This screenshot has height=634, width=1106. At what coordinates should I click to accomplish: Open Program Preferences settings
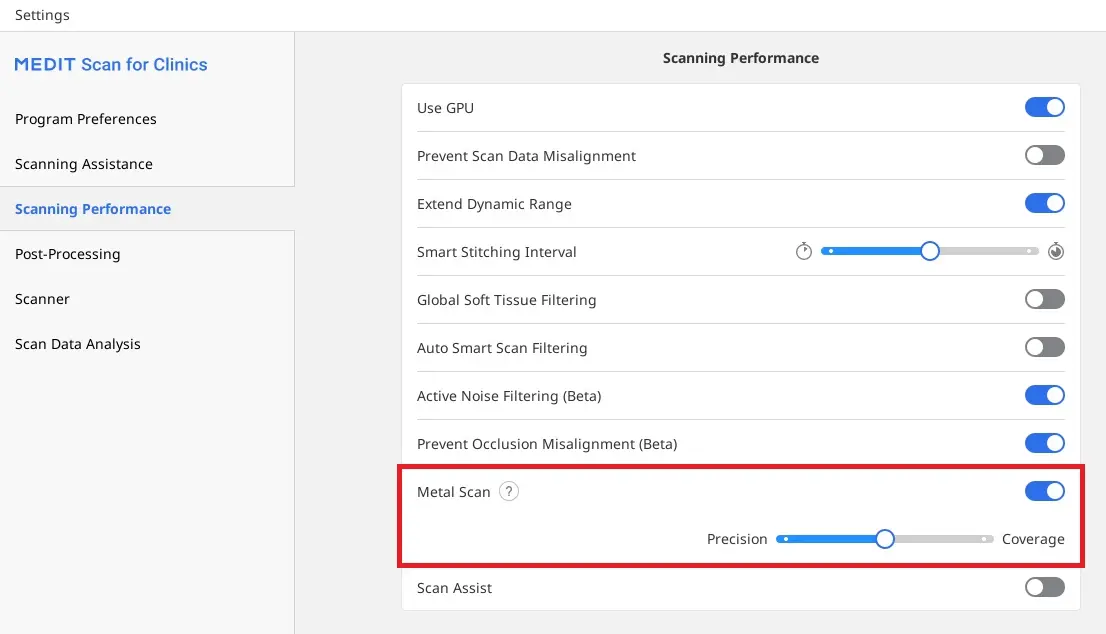click(x=86, y=119)
